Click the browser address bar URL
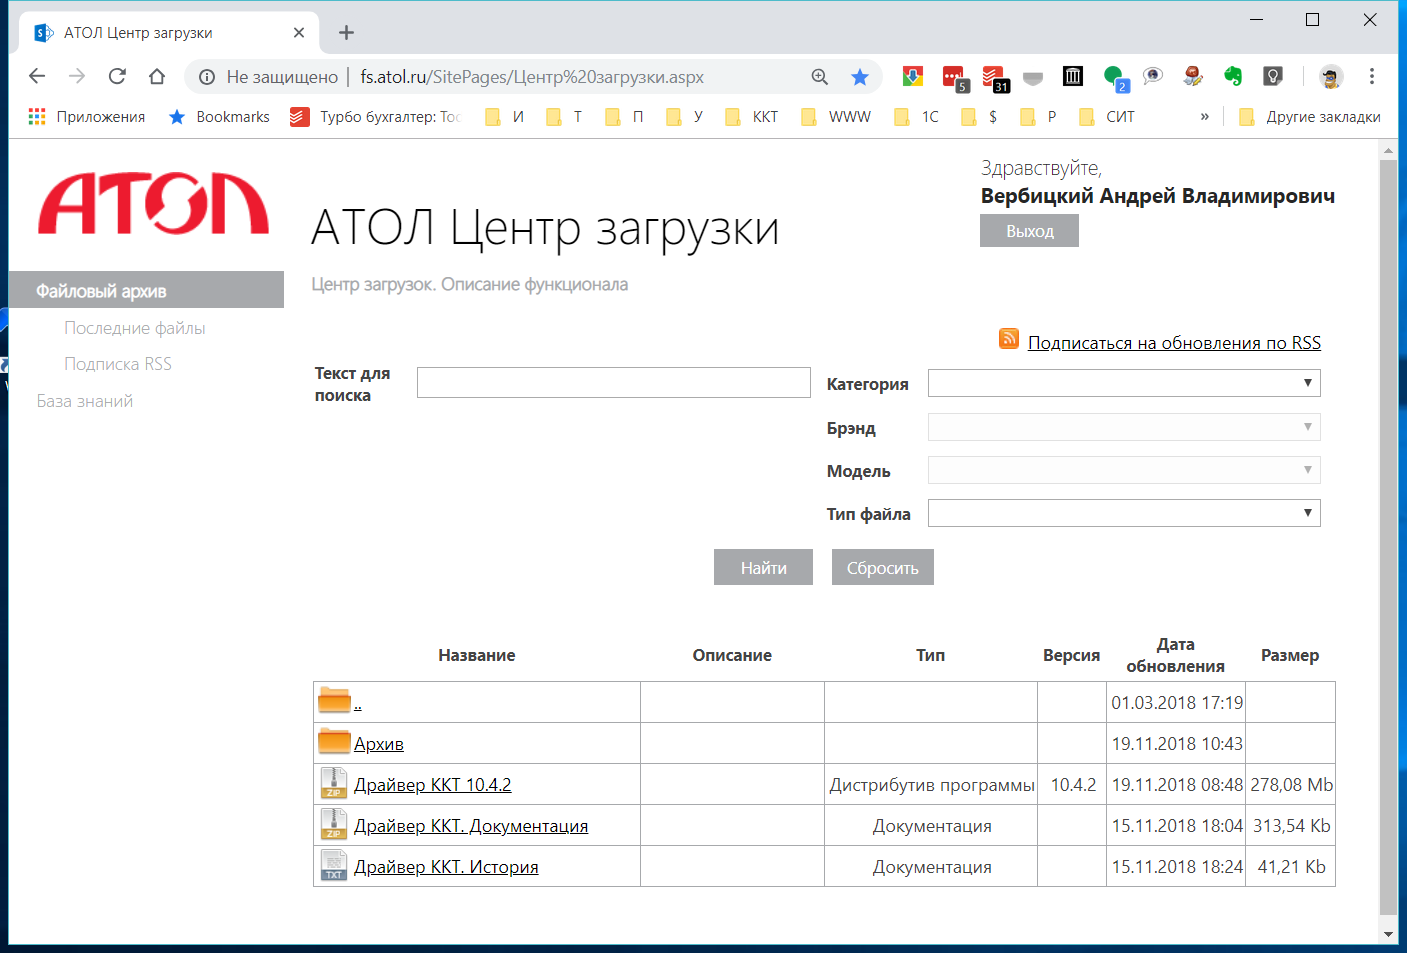The width and height of the screenshot is (1407, 953). click(532, 77)
